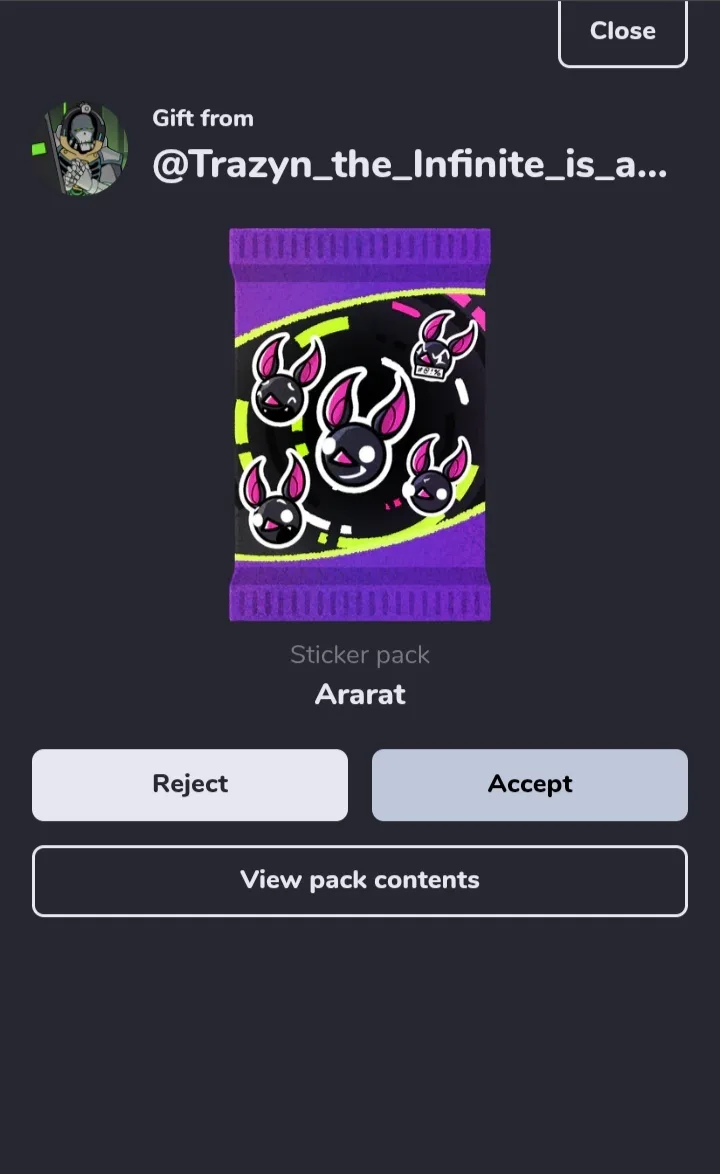Screen dimensions: 720x1174
Task: View pack contents
Action: 359,880
